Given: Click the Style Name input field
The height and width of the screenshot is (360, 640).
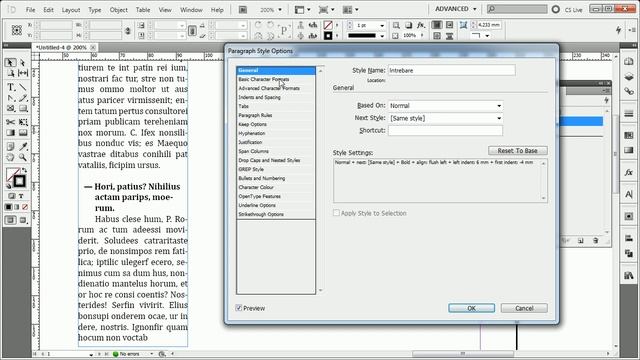Looking at the screenshot, I should point(451,70).
